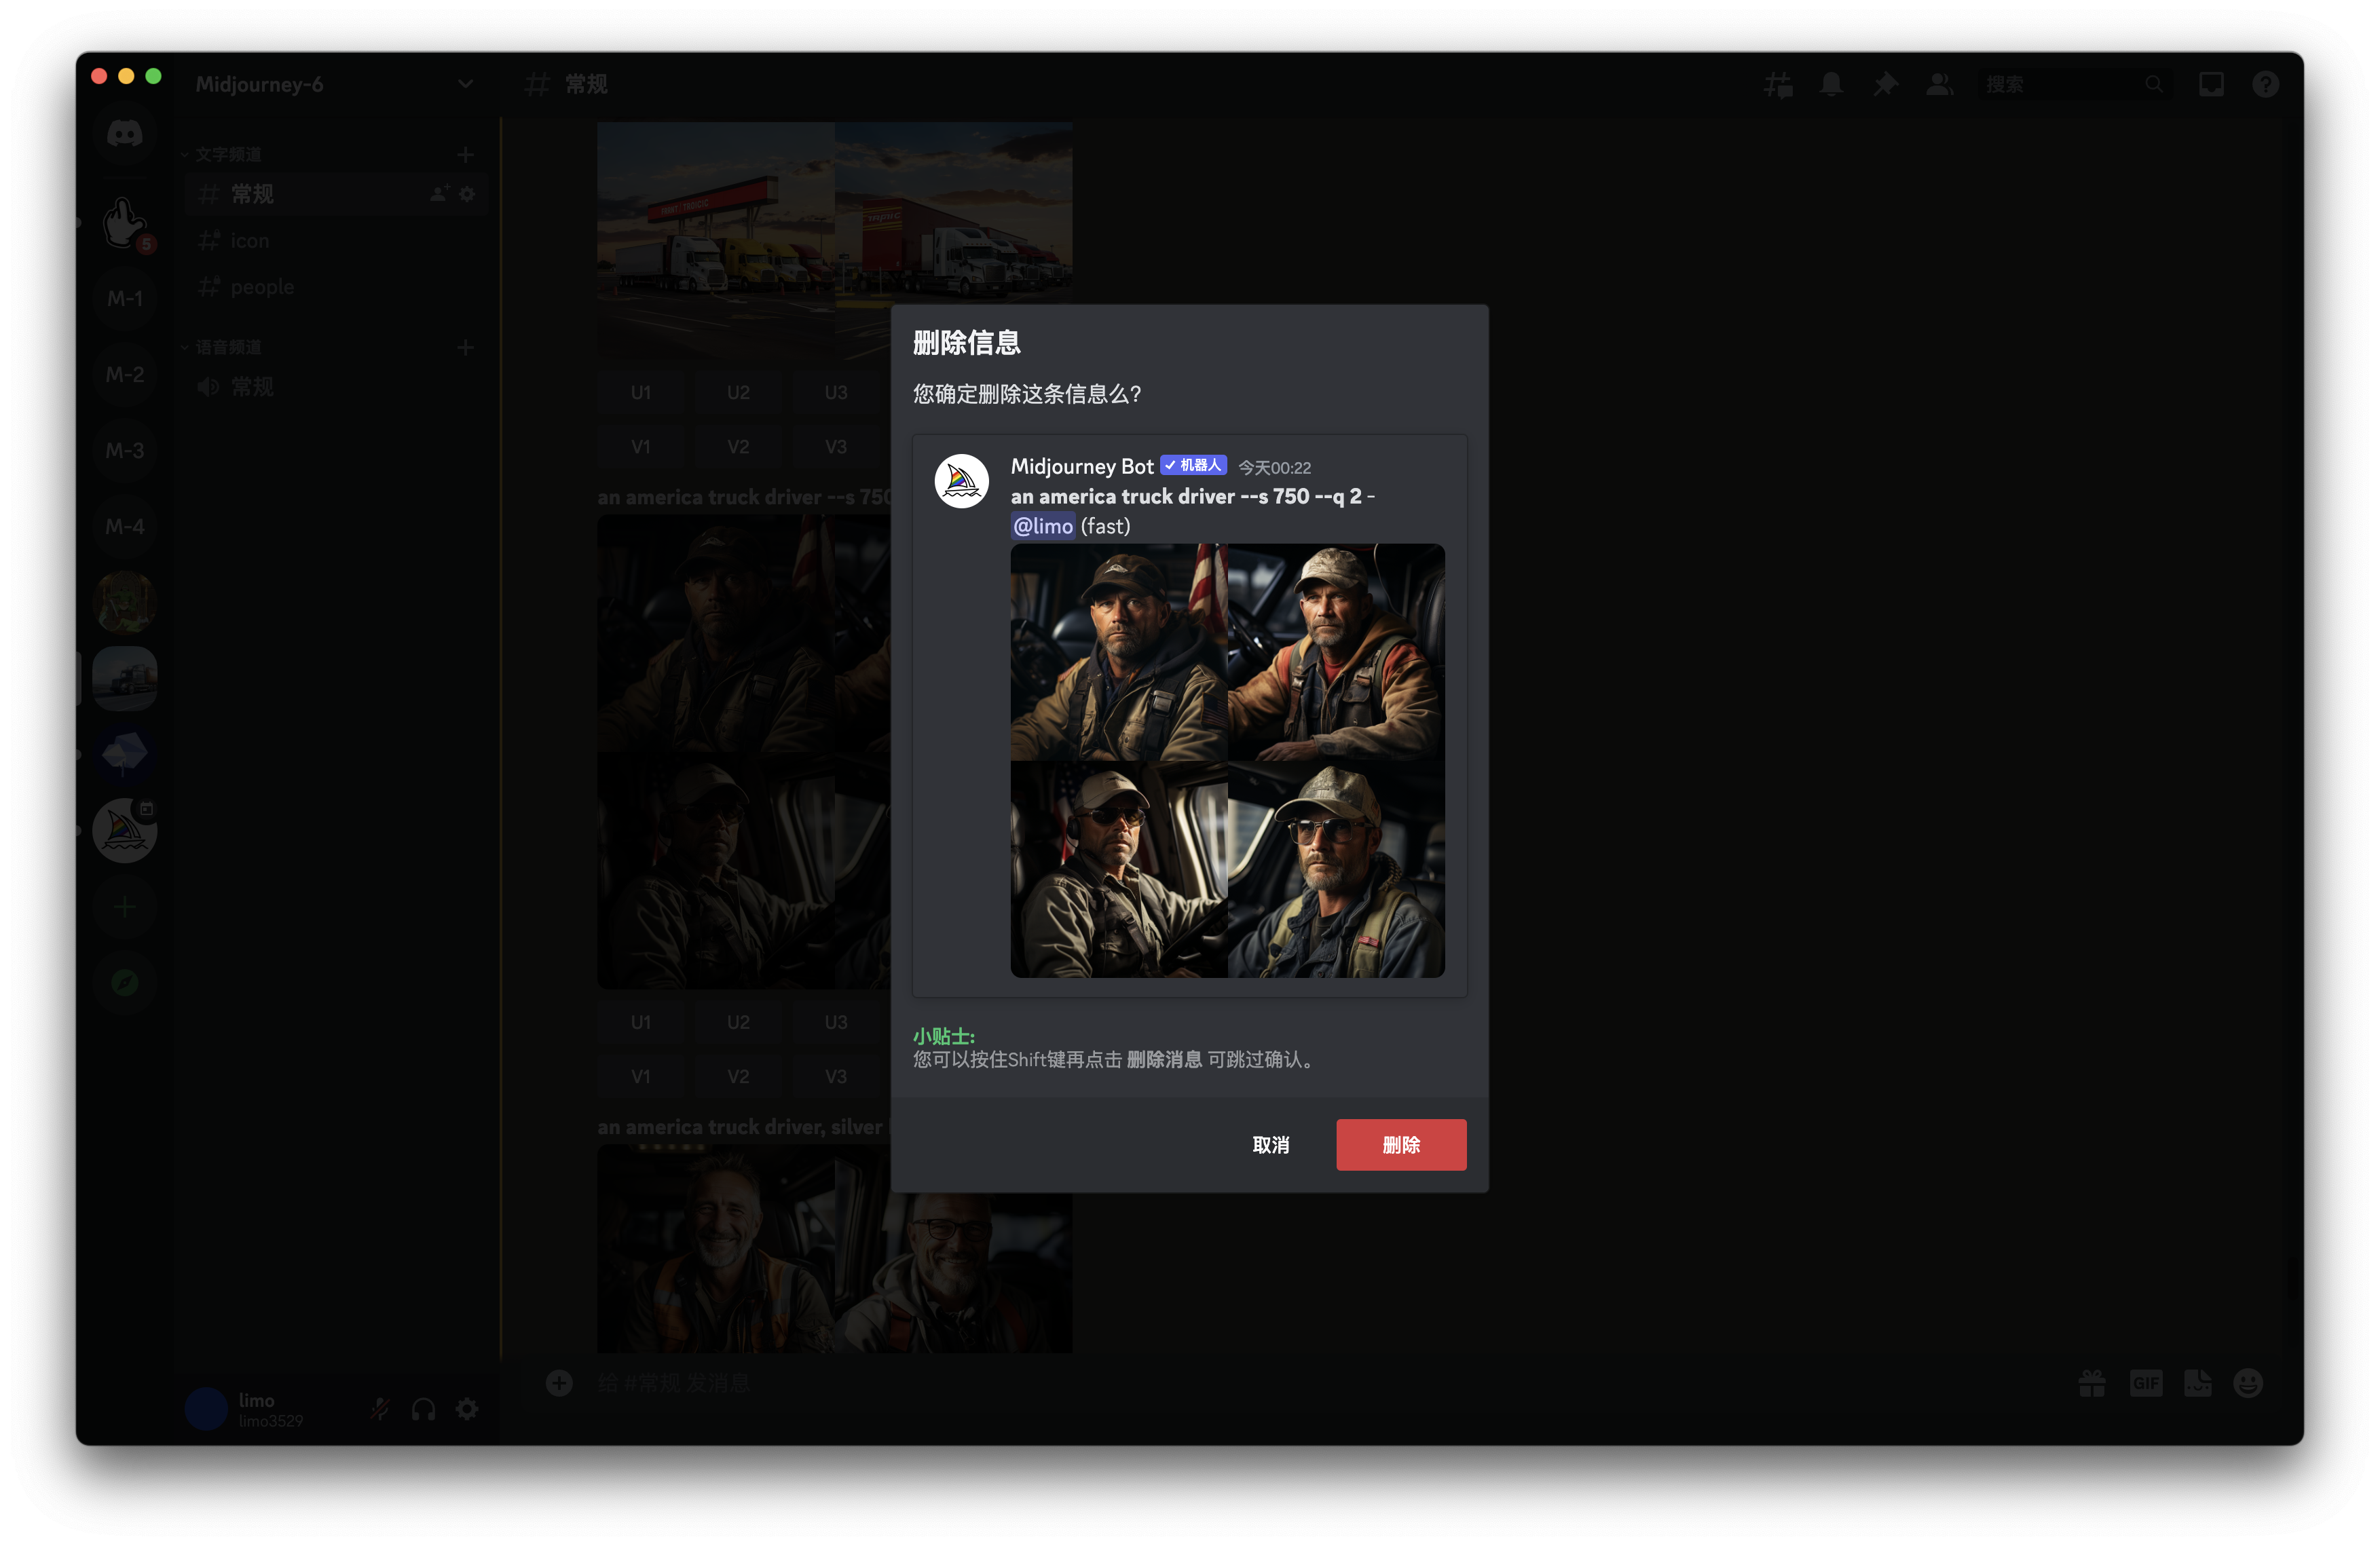
Task: Select the icon text channel
Action: click(x=250, y=241)
